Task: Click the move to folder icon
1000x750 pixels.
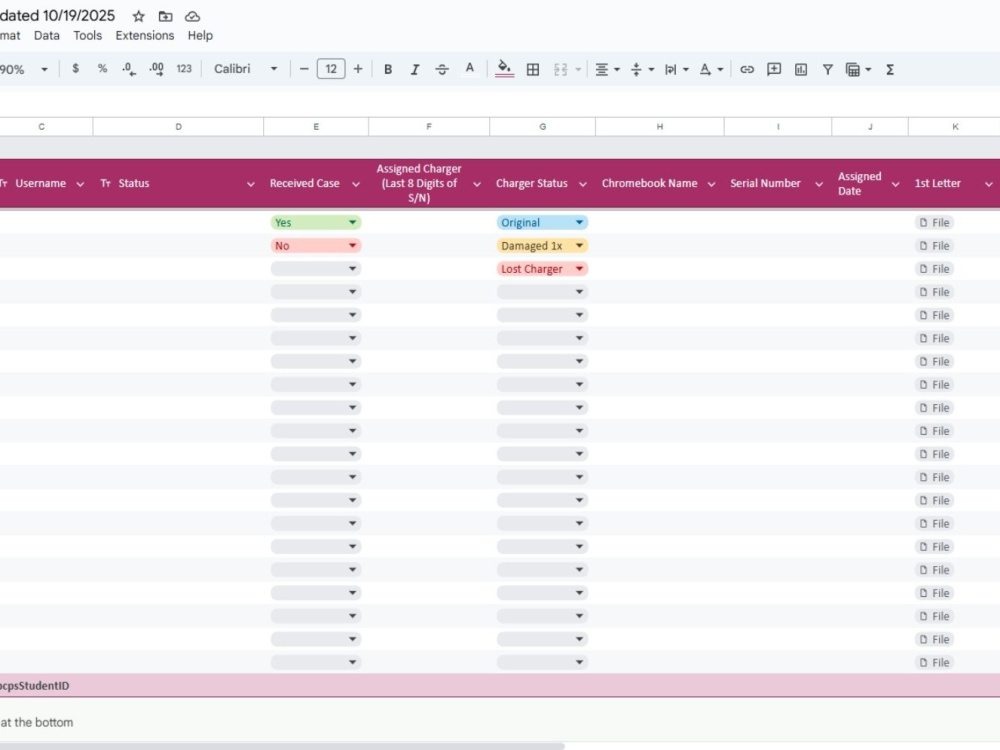Action: (165, 17)
